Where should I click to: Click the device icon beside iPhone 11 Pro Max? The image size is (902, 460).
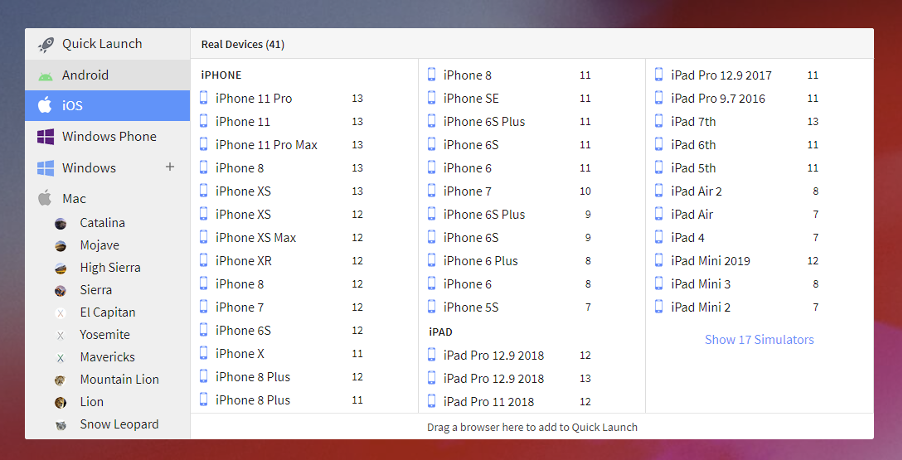point(204,144)
